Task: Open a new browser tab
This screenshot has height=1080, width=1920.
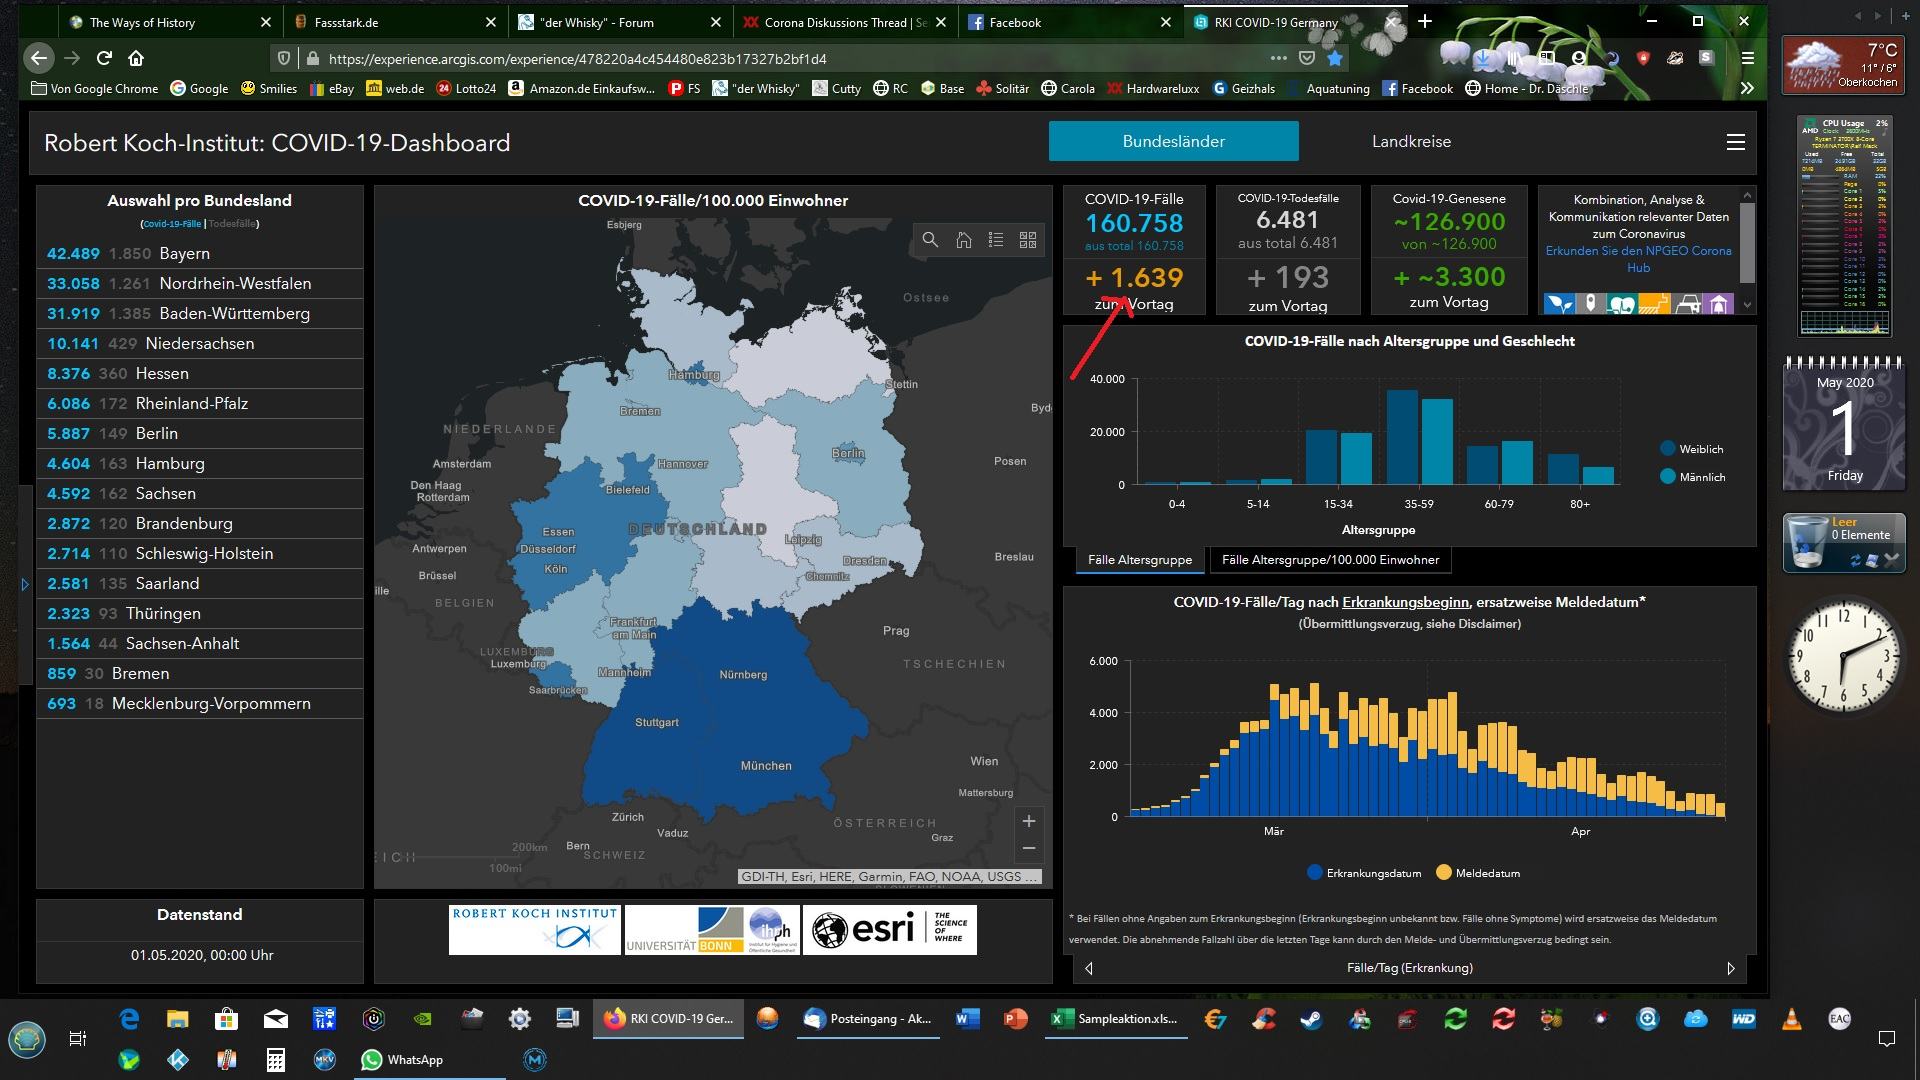Action: (1425, 21)
